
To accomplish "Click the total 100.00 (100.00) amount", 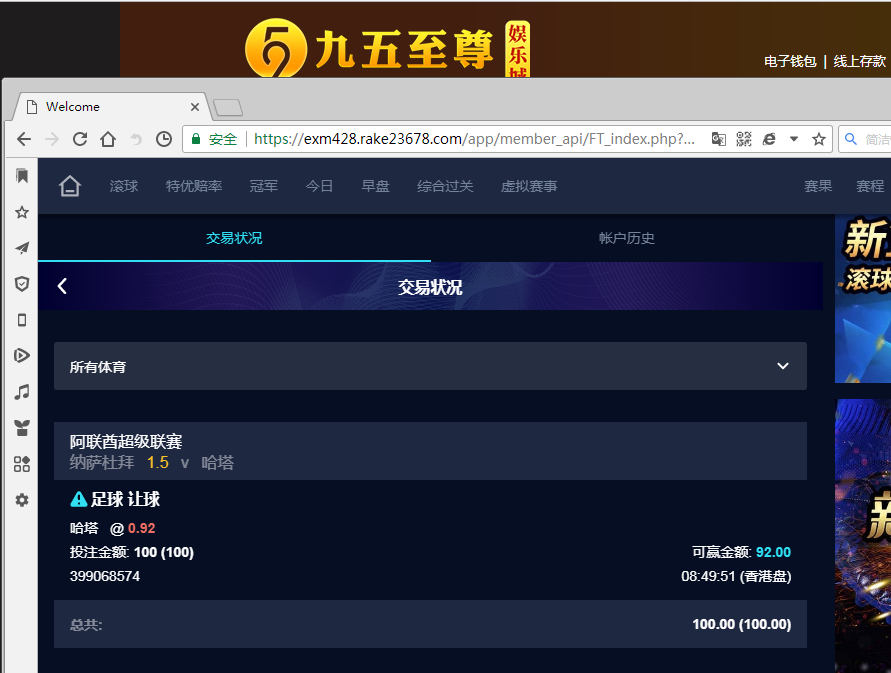I will pyautogui.click(x=742, y=624).
